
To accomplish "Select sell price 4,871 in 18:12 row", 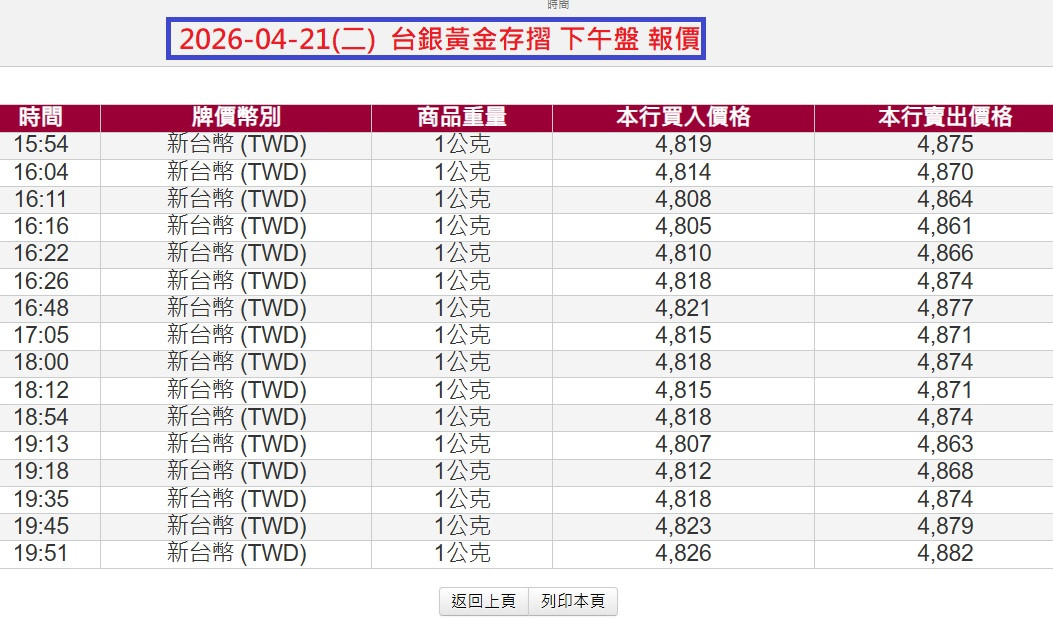I will pyautogui.click(x=946, y=390).
